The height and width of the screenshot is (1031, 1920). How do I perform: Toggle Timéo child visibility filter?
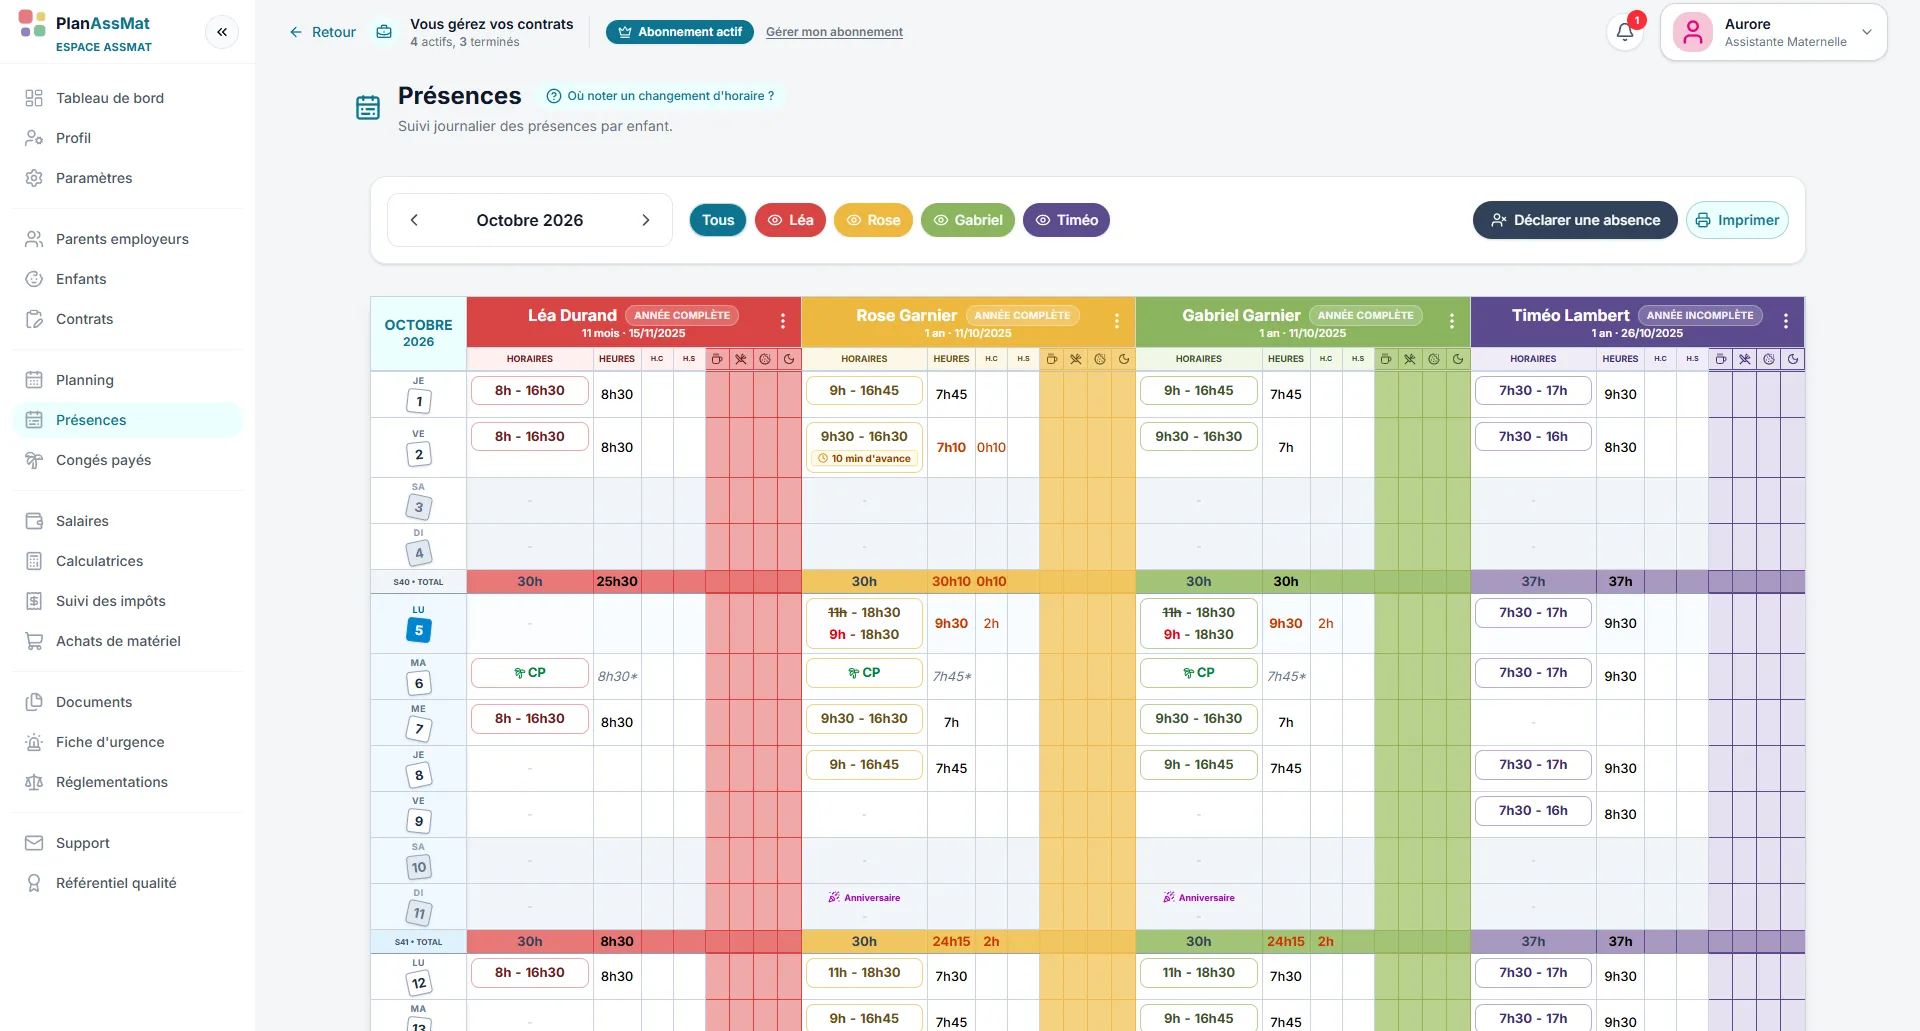tap(1066, 220)
